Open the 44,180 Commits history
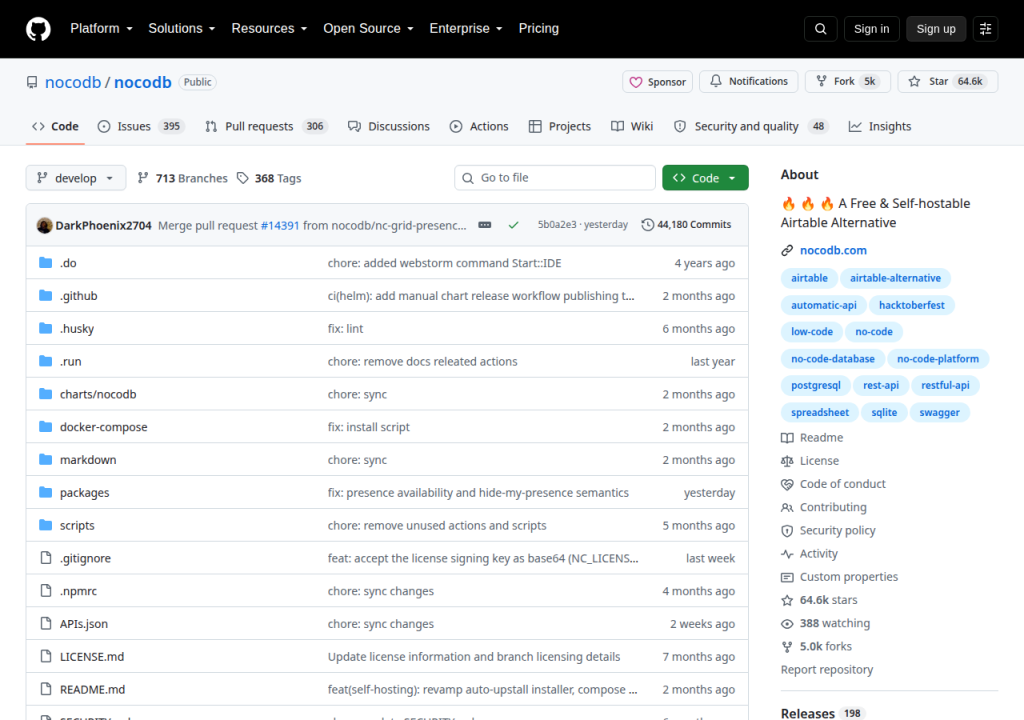Viewport: 1024px width, 720px height. (686, 225)
